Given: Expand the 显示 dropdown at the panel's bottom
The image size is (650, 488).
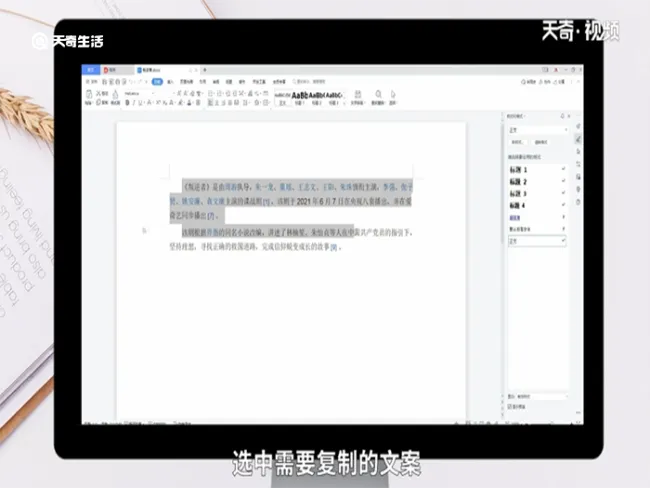Looking at the screenshot, I should (541, 396).
